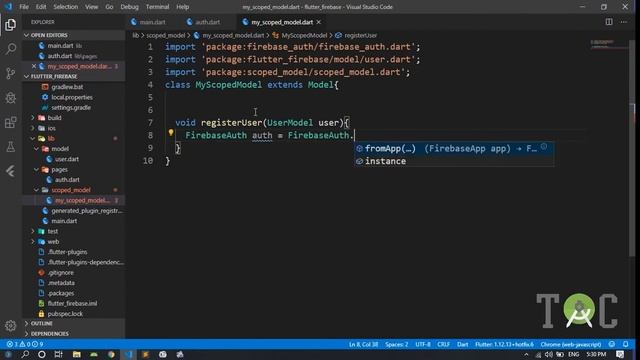
Task: Expand the Outline section
Action: [x=73, y=323]
